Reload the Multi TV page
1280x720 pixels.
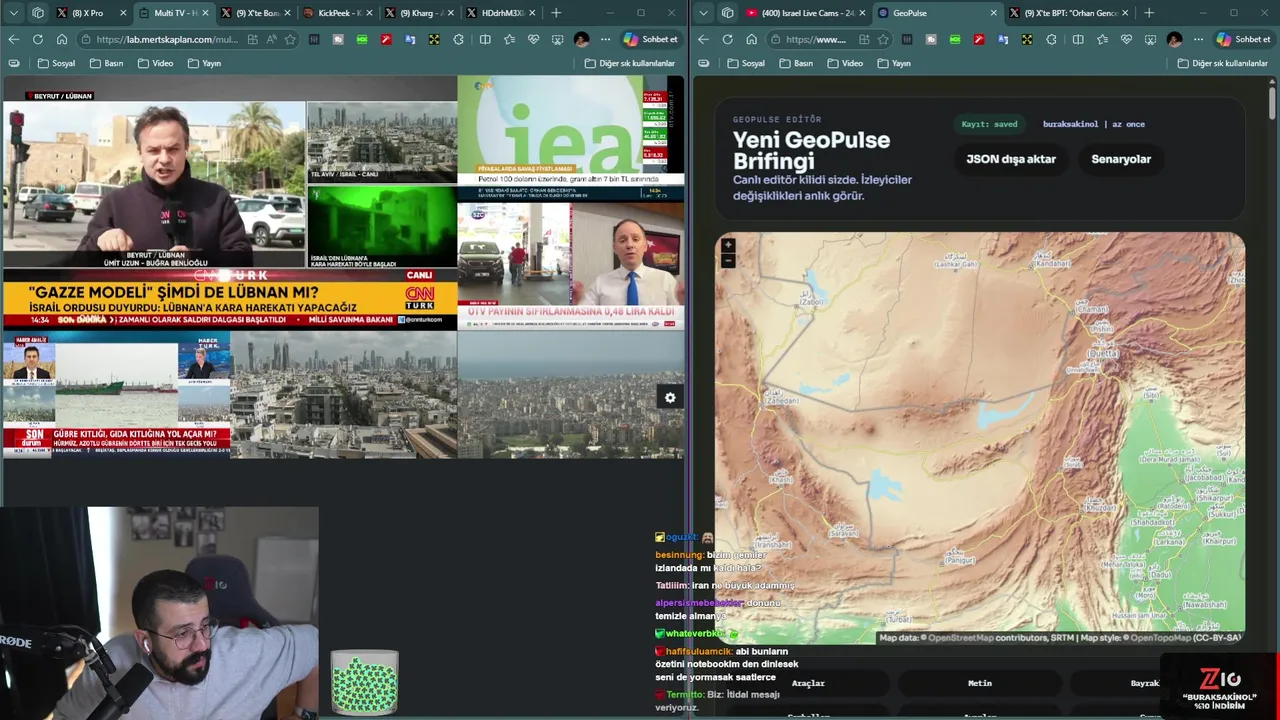37,39
